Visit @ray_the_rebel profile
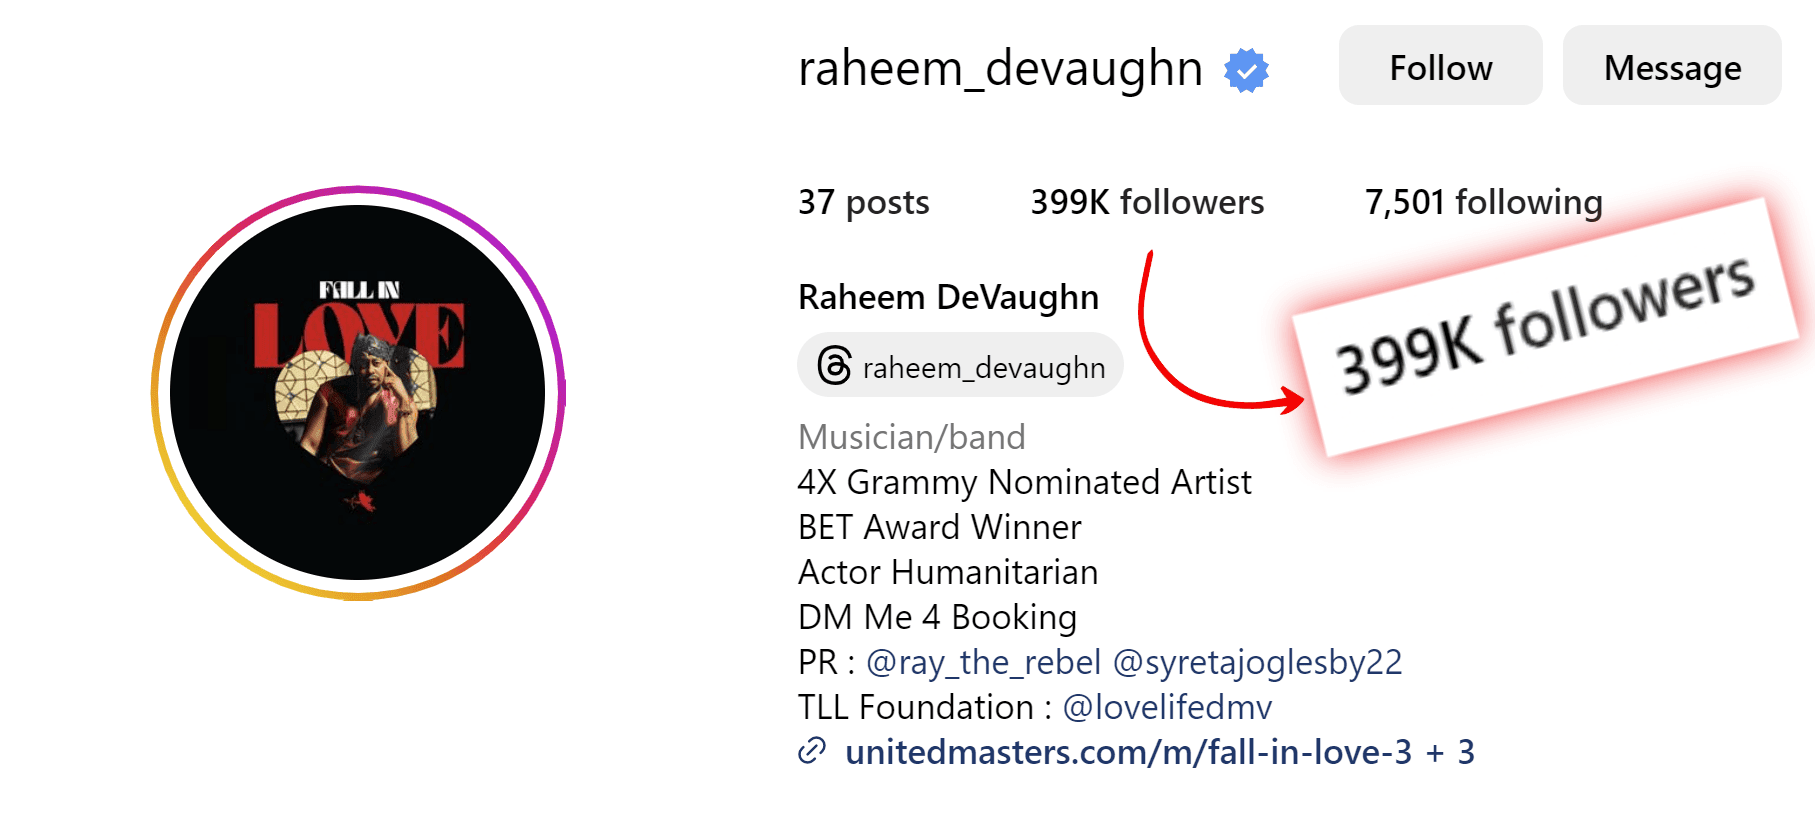 pyautogui.click(x=983, y=662)
